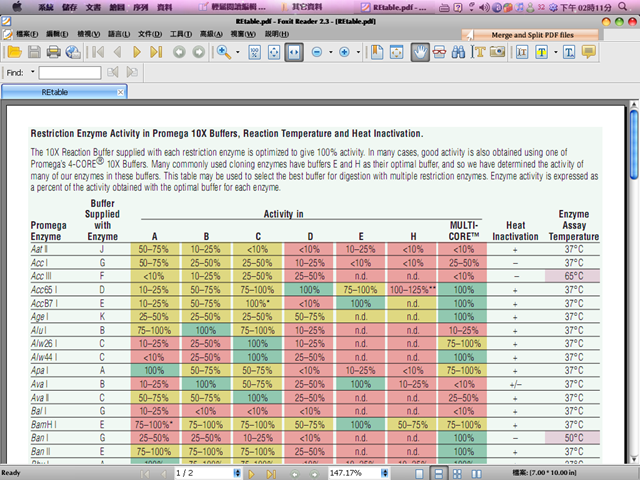Open zoom tool dropdown arrow
Screen dimensions: 640x480
[238, 52]
